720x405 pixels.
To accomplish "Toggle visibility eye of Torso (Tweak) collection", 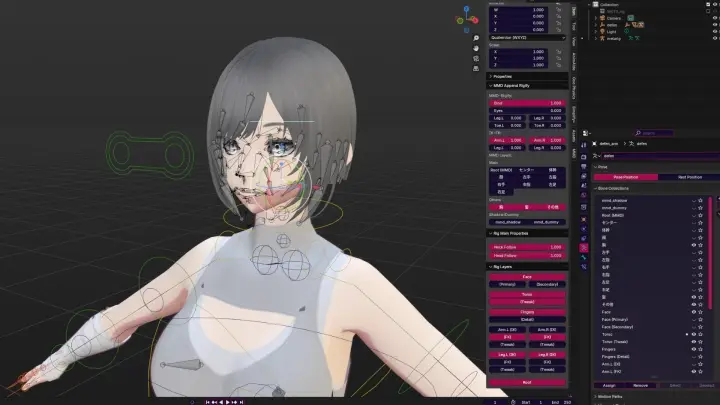I will click(694, 342).
